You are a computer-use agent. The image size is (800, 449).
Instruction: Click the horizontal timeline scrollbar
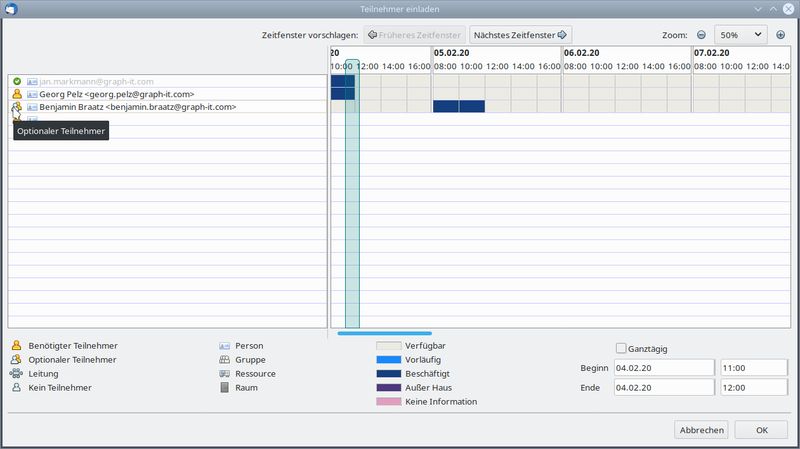pyautogui.click(x=385, y=333)
